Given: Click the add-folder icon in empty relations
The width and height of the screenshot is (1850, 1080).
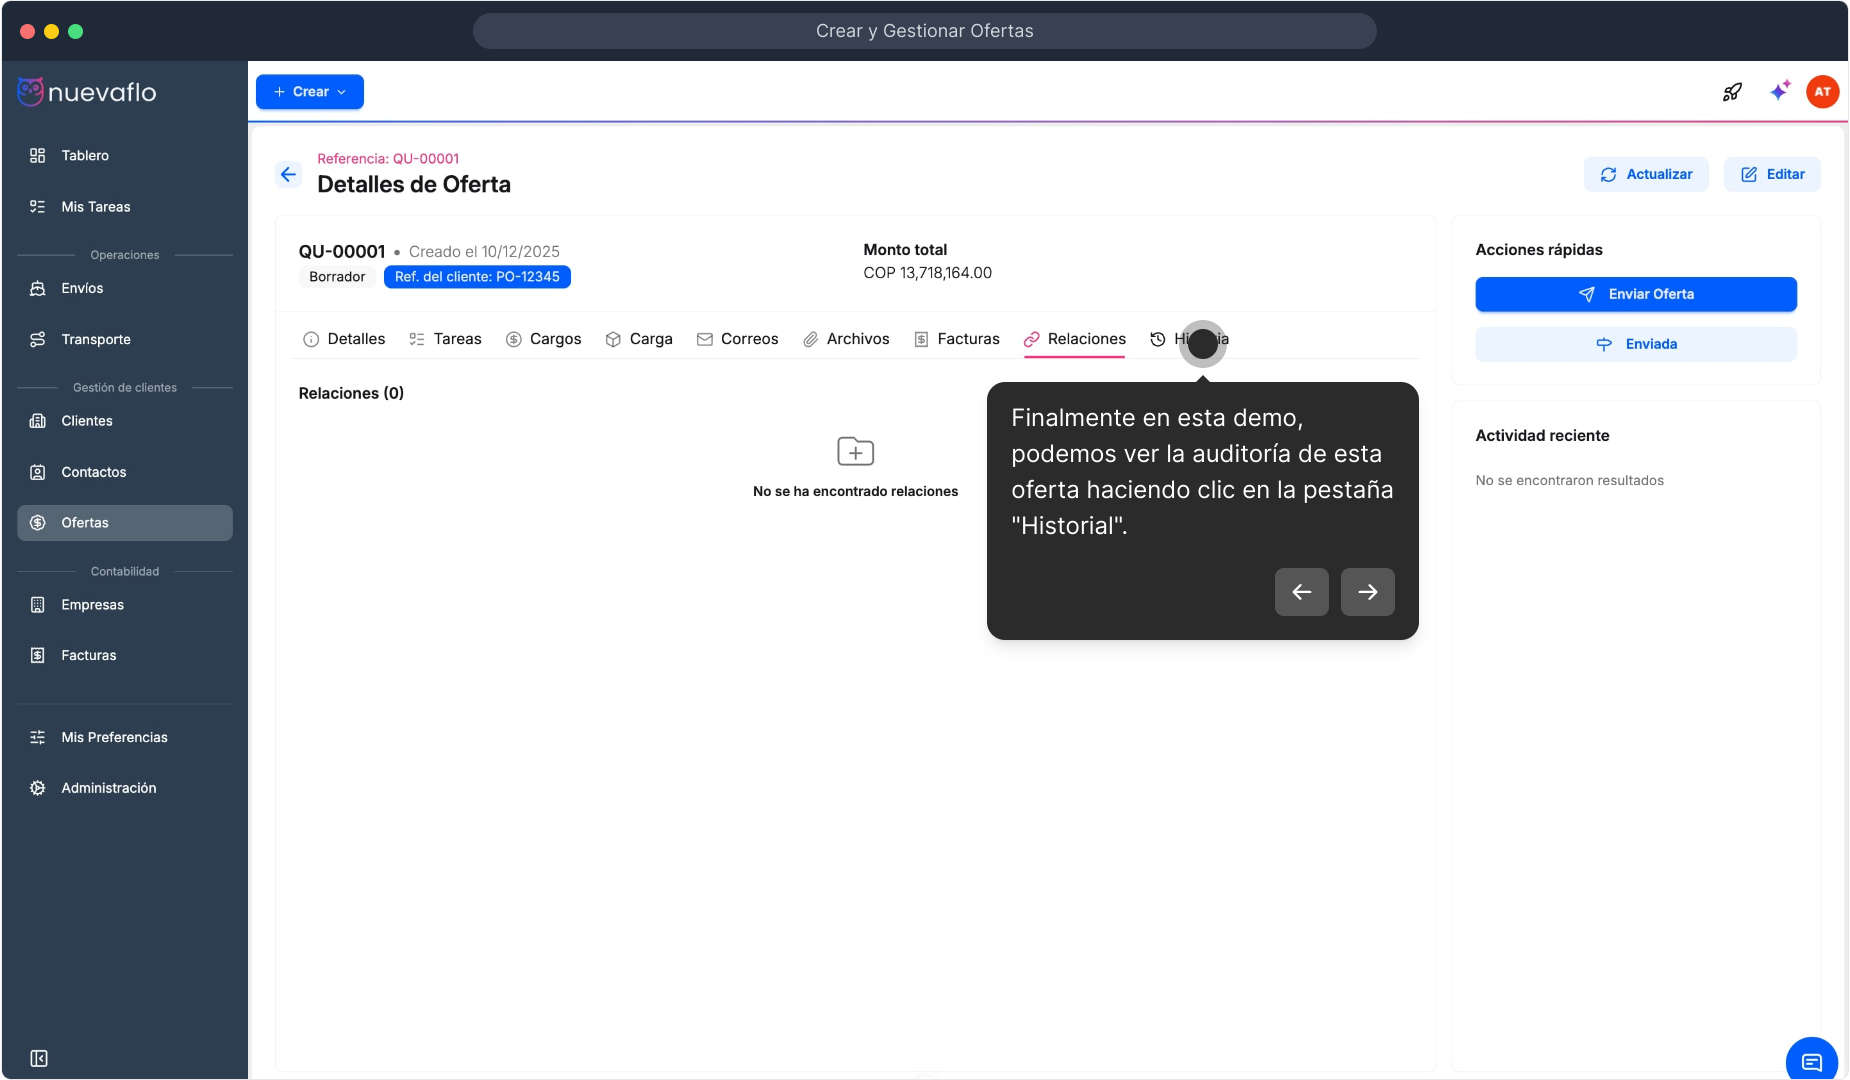Looking at the screenshot, I should pyautogui.click(x=855, y=452).
